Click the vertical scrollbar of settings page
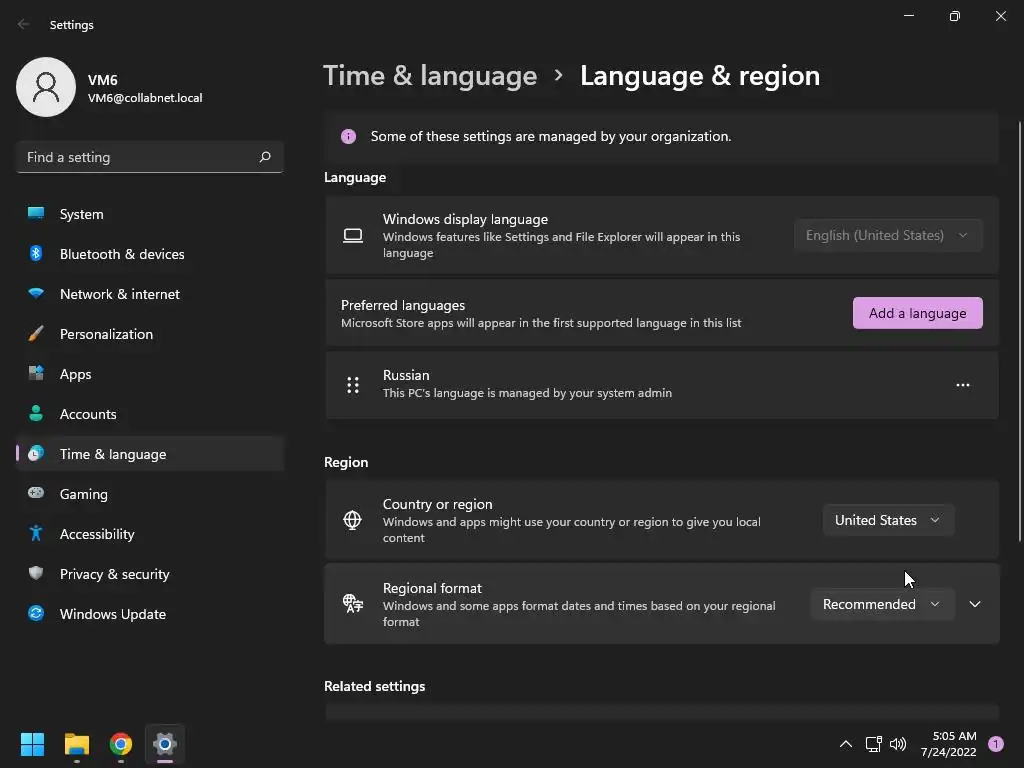1024x768 pixels. tap(1019, 331)
